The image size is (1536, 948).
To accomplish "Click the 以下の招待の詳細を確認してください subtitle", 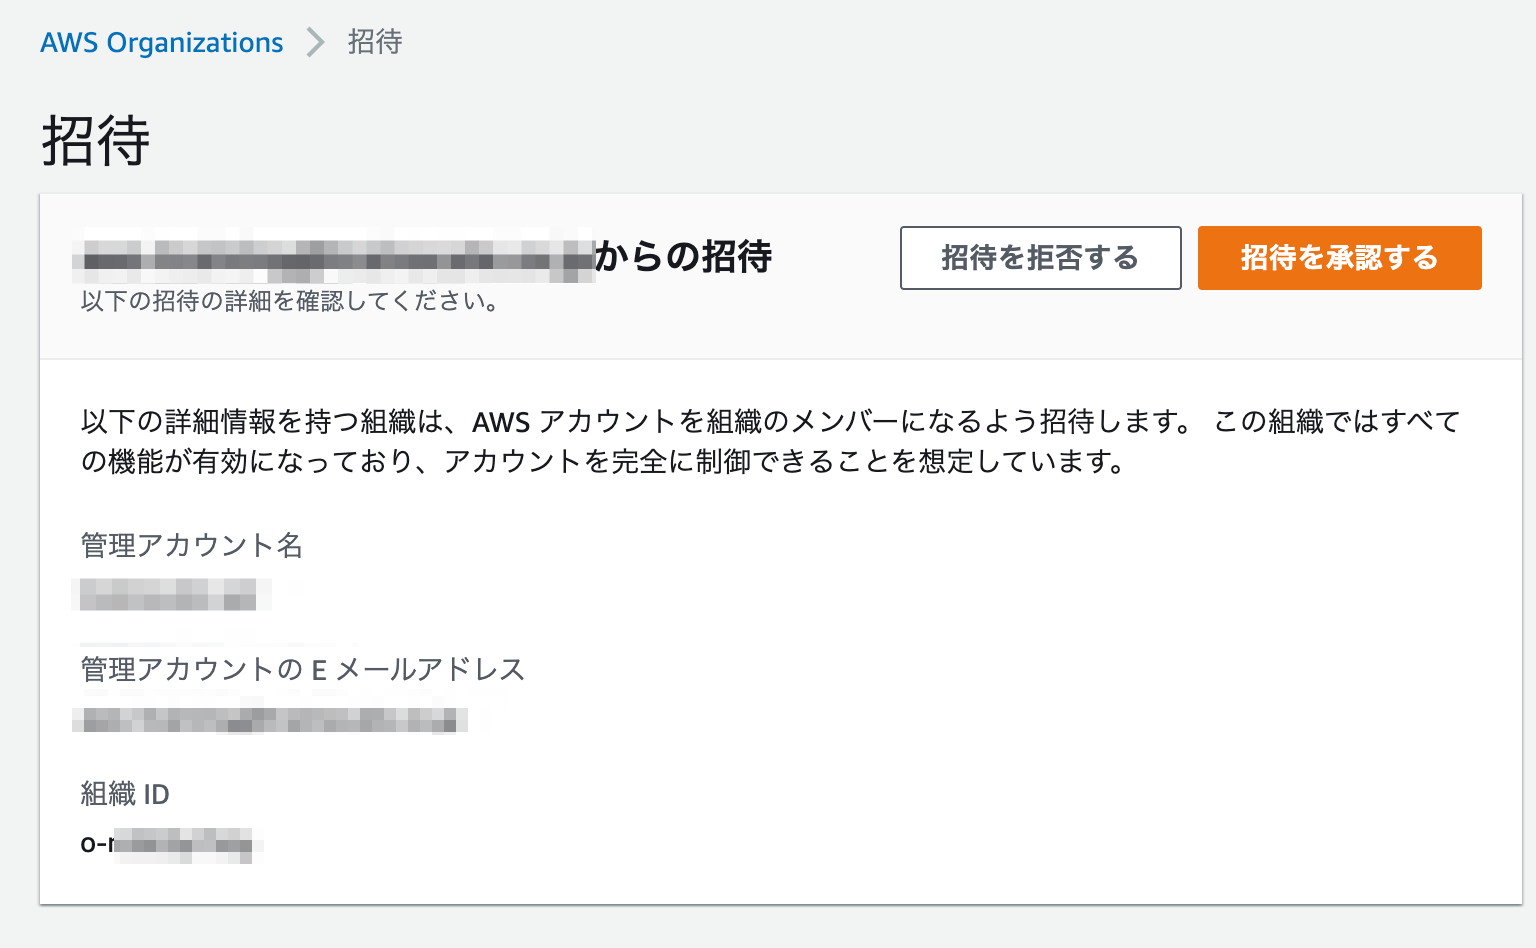I will [290, 301].
